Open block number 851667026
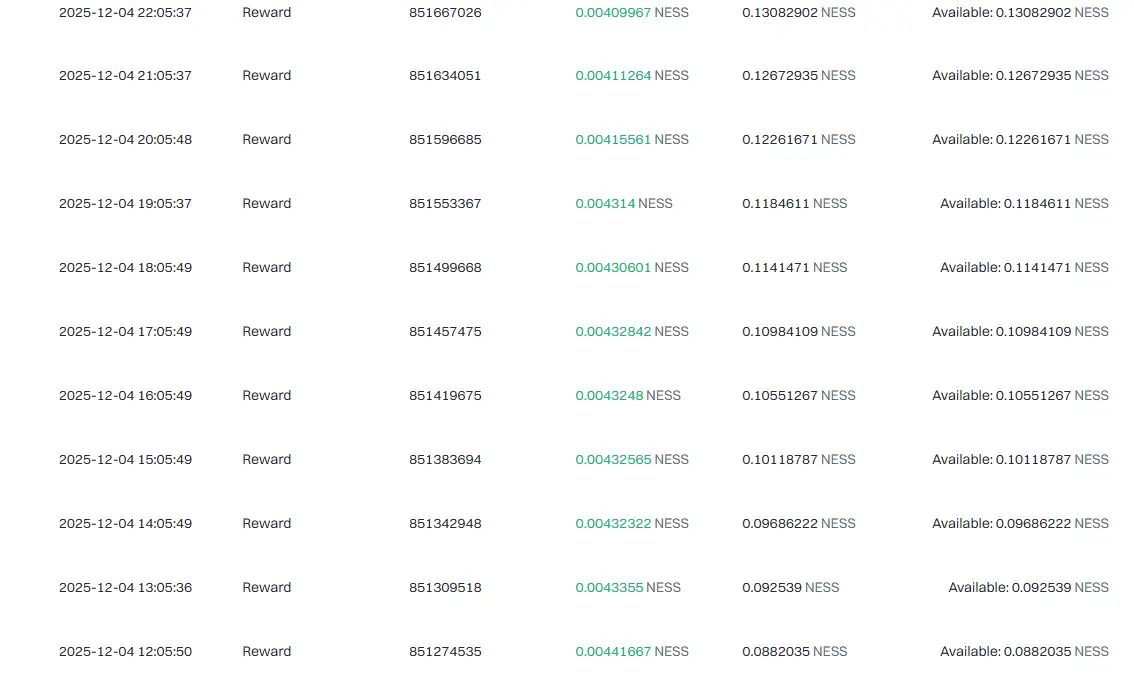This screenshot has height=687, width=1134. pos(445,12)
